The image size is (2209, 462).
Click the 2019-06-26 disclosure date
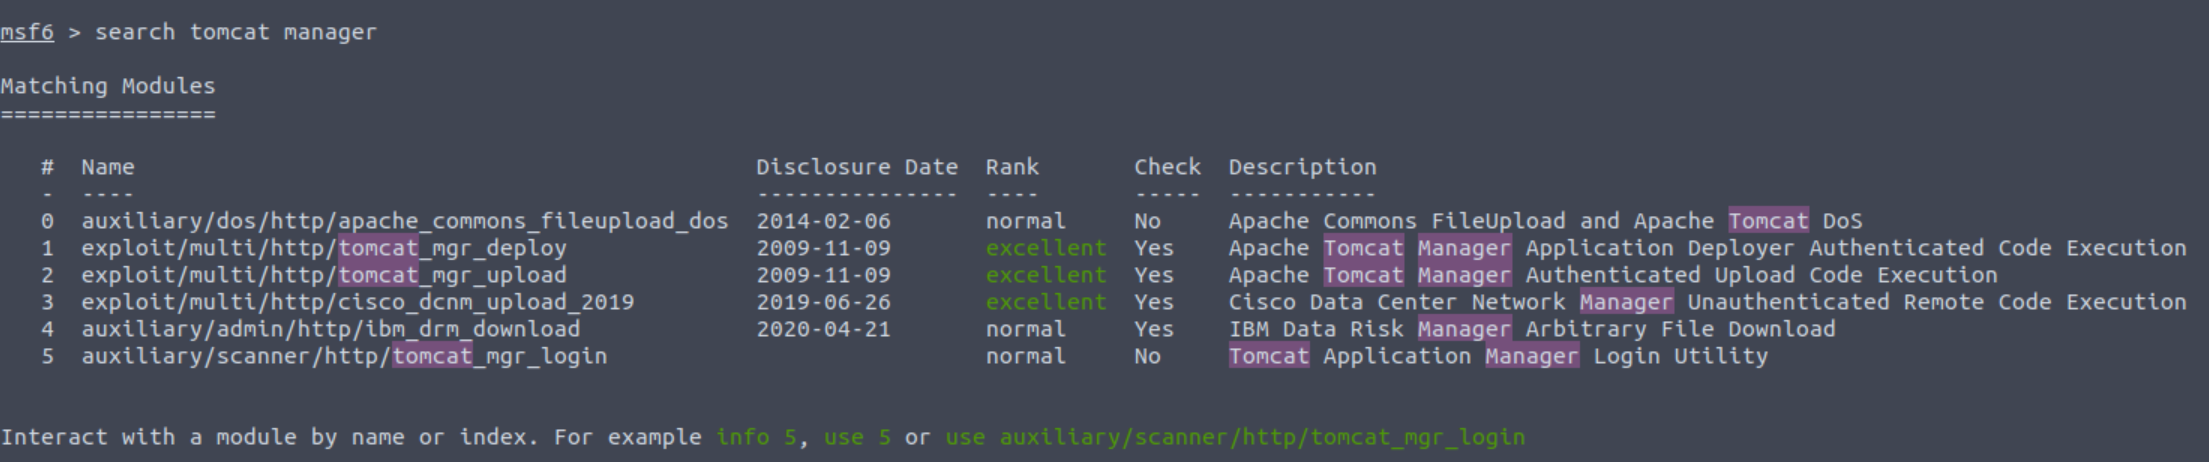tap(823, 302)
